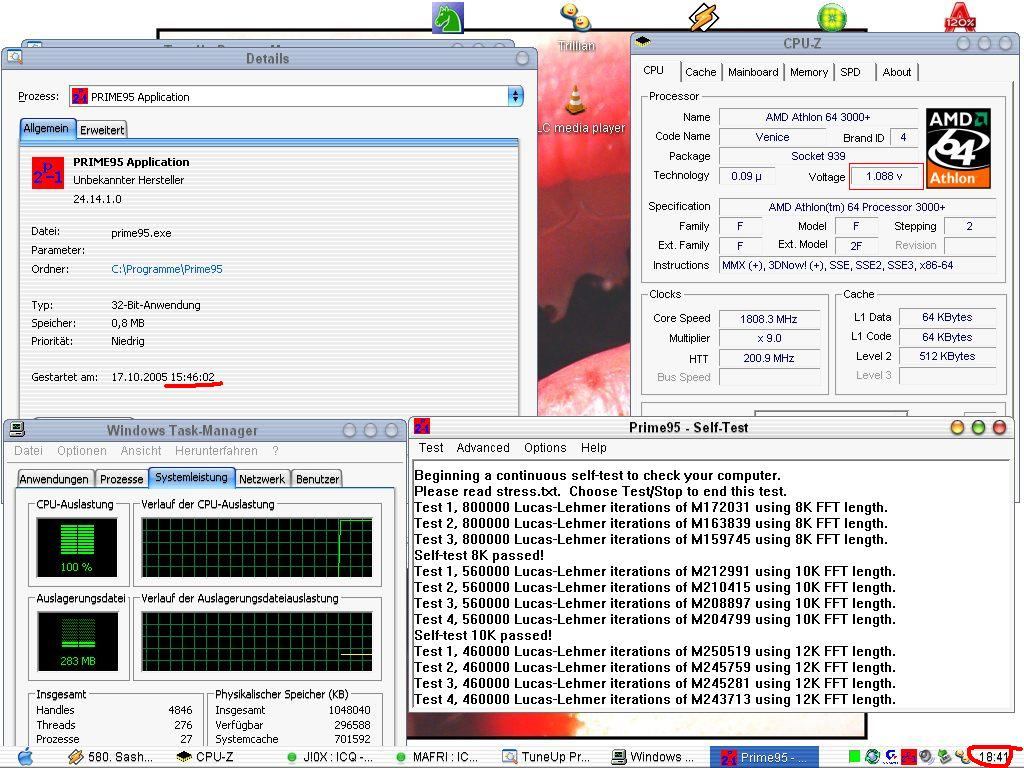Open the Ansicht menu in Task-Manager
Image resolution: width=1024 pixels, height=768 pixels.
tap(140, 451)
